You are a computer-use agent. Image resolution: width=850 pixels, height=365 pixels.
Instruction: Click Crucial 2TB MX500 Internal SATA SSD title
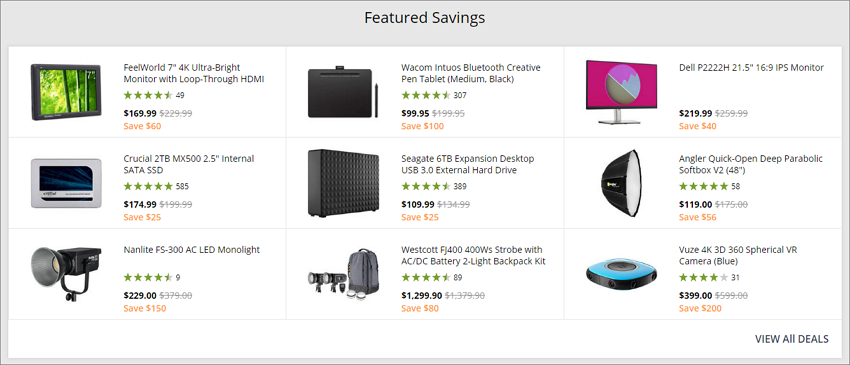pos(189,164)
